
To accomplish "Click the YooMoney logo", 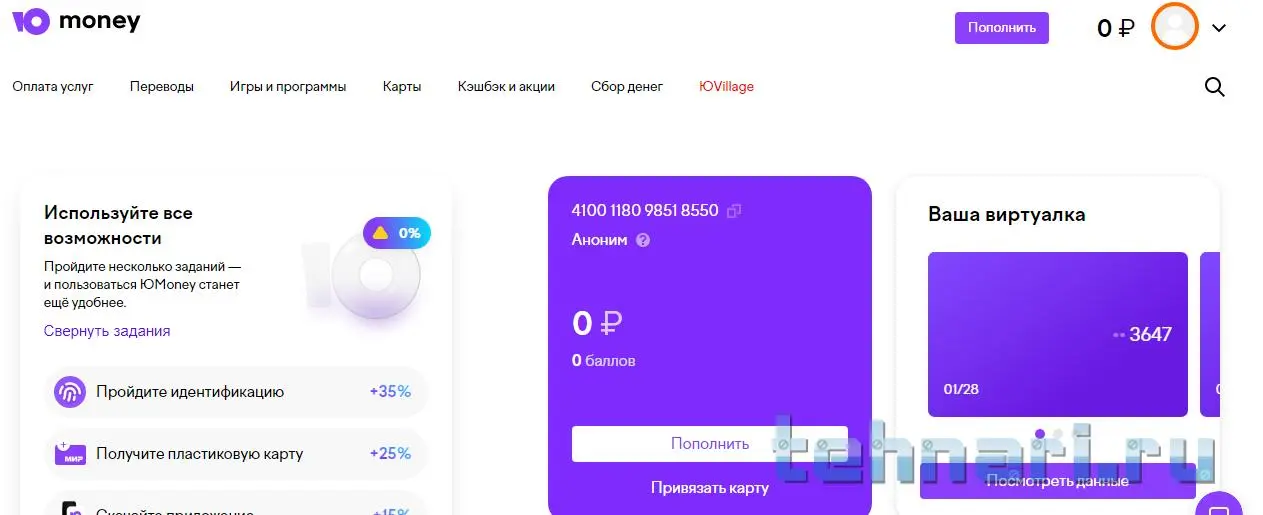I will pos(76,22).
